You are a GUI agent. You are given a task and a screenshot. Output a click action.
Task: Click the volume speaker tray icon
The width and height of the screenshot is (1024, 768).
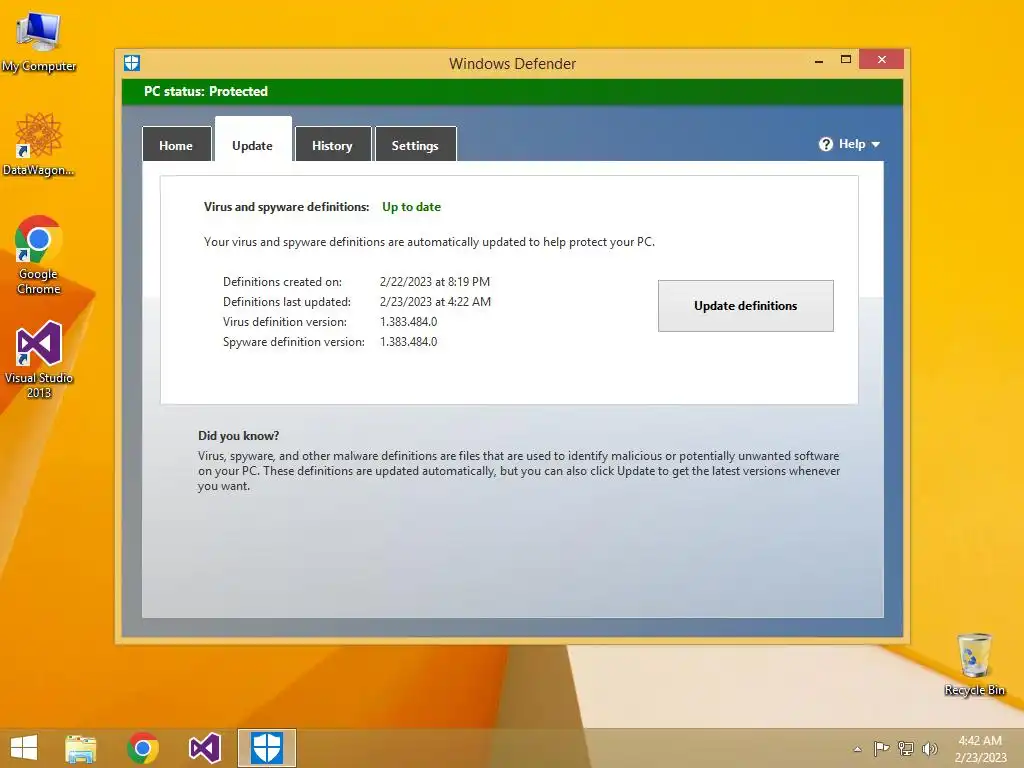[x=929, y=748]
